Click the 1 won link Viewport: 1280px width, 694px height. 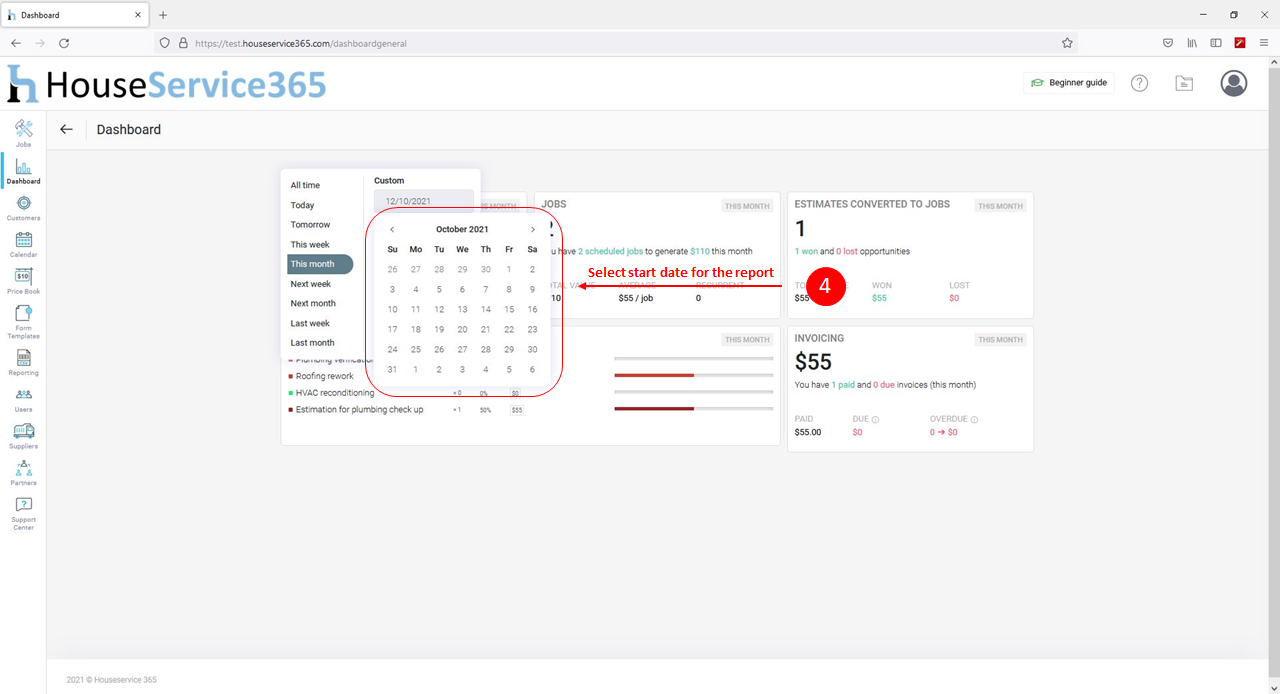(x=806, y=252)
